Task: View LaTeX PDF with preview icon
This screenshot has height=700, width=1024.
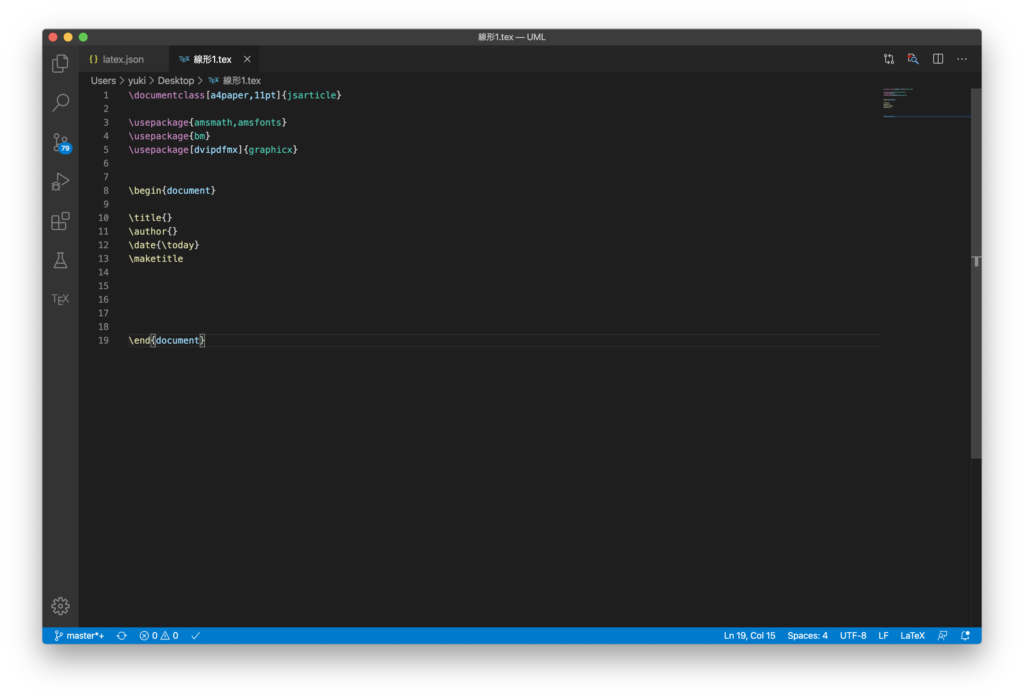Action: pyautogui.click(x=913, y=59)
